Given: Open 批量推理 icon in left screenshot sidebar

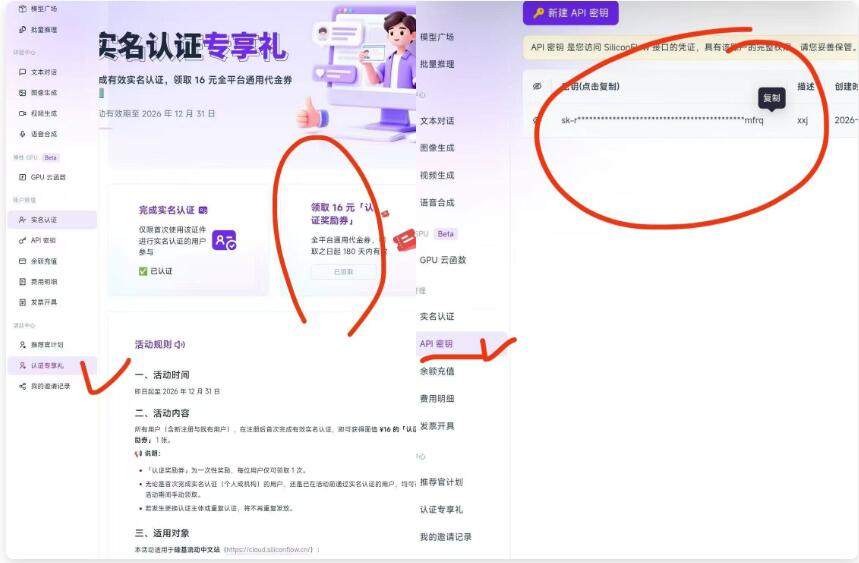Looking at the screenshot, I should [22, 30].
